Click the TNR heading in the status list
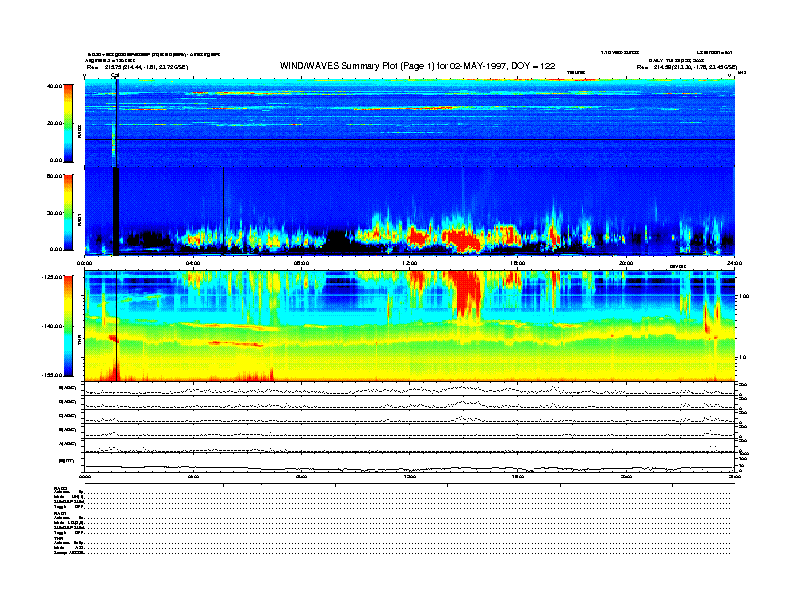 [x=58, y=538]
